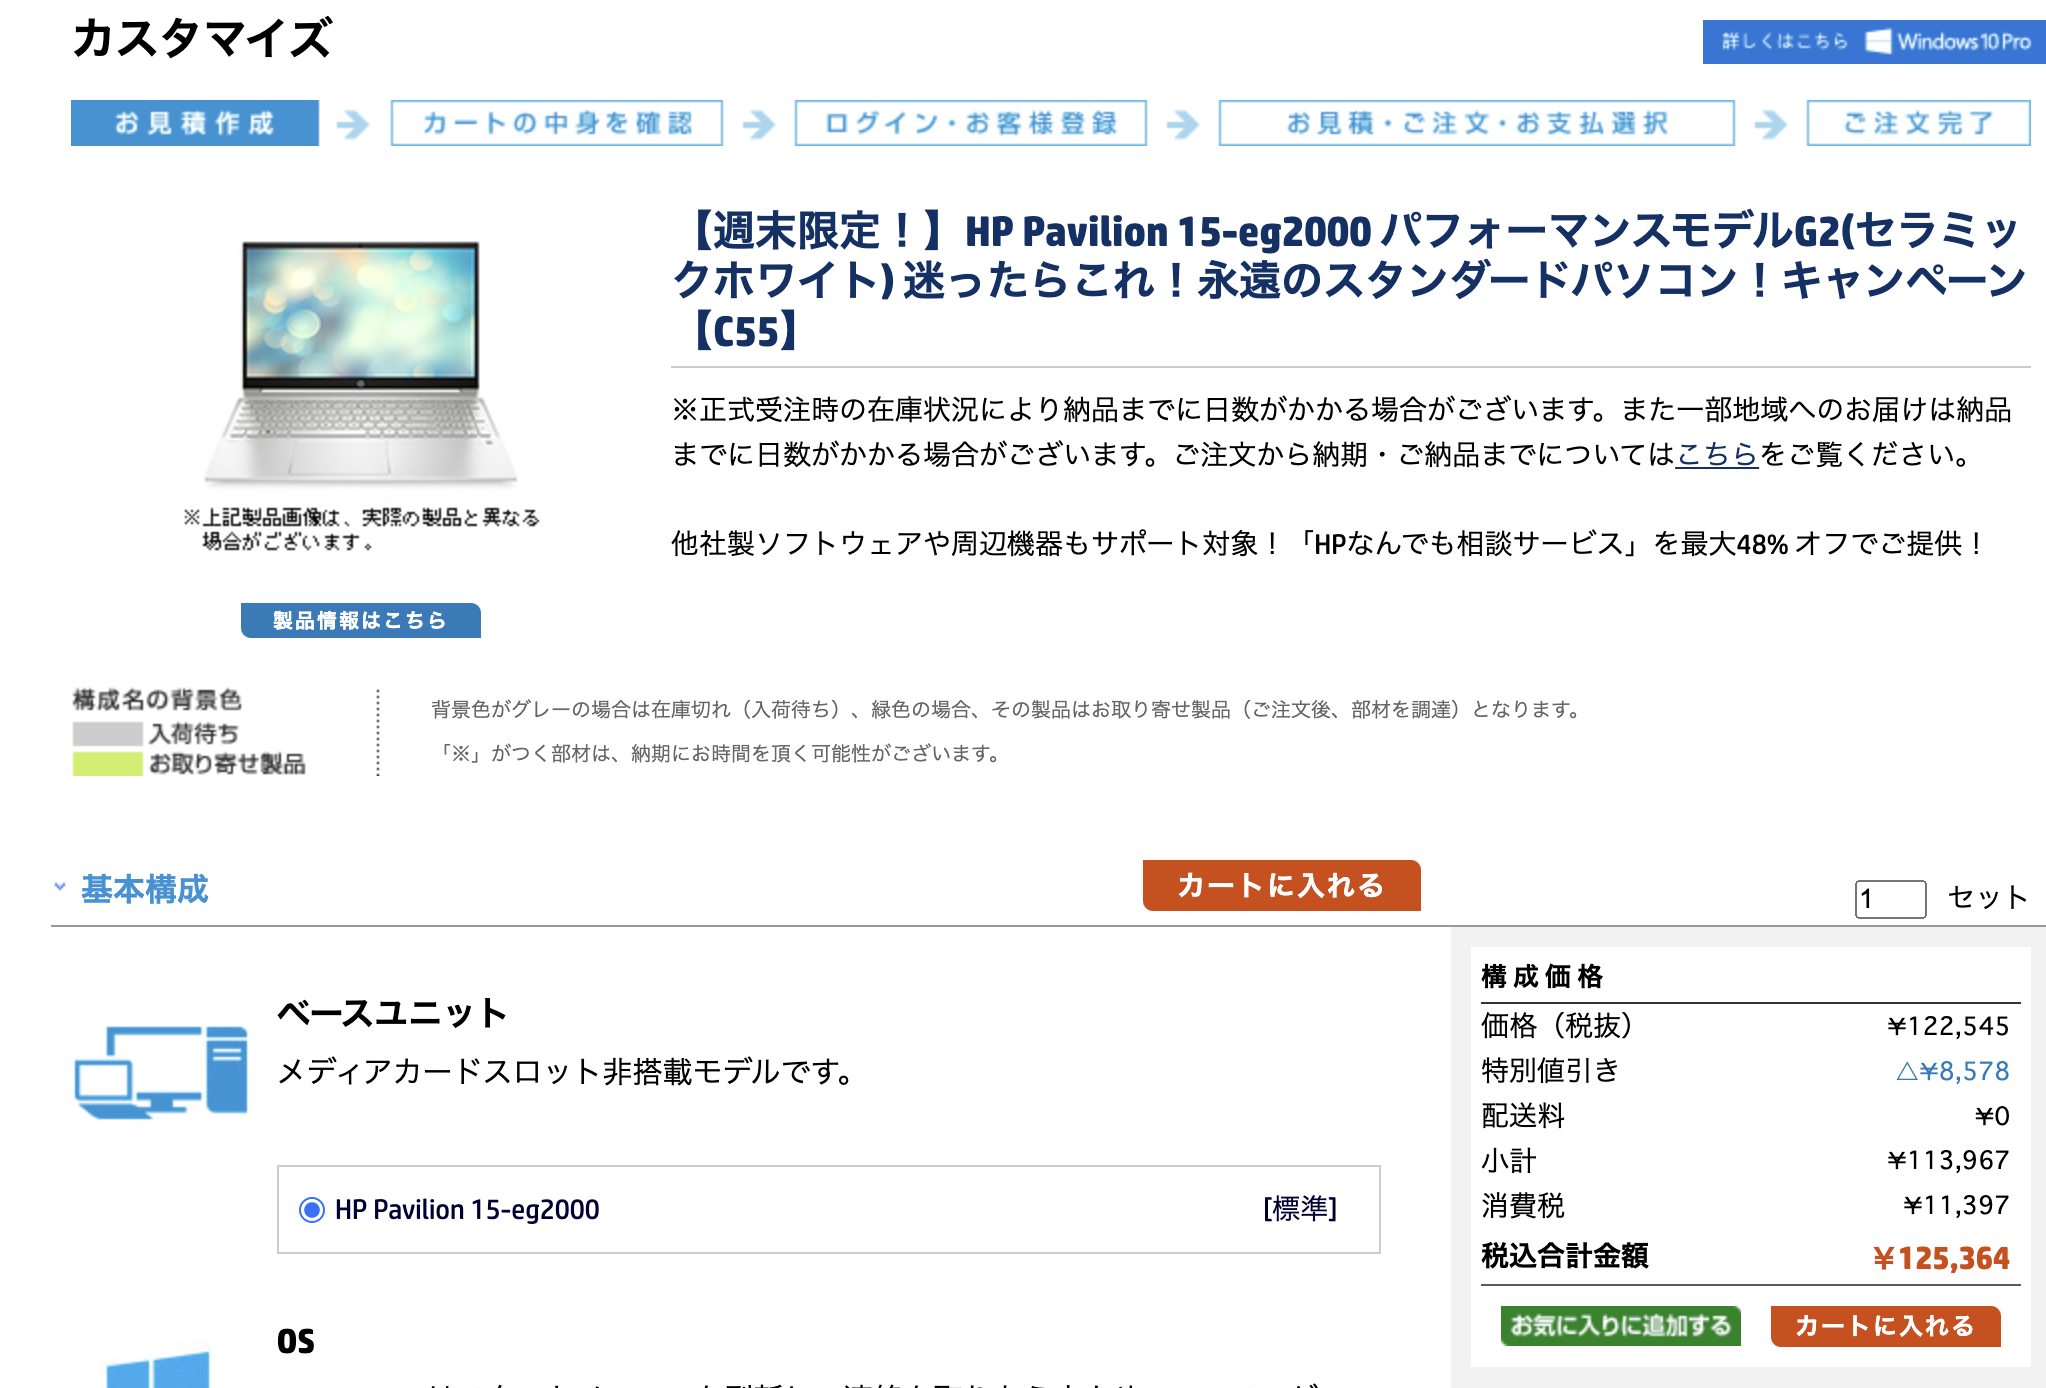
Task: Click the ログイン・お客様登録 step tab
Action: point(970,123)
